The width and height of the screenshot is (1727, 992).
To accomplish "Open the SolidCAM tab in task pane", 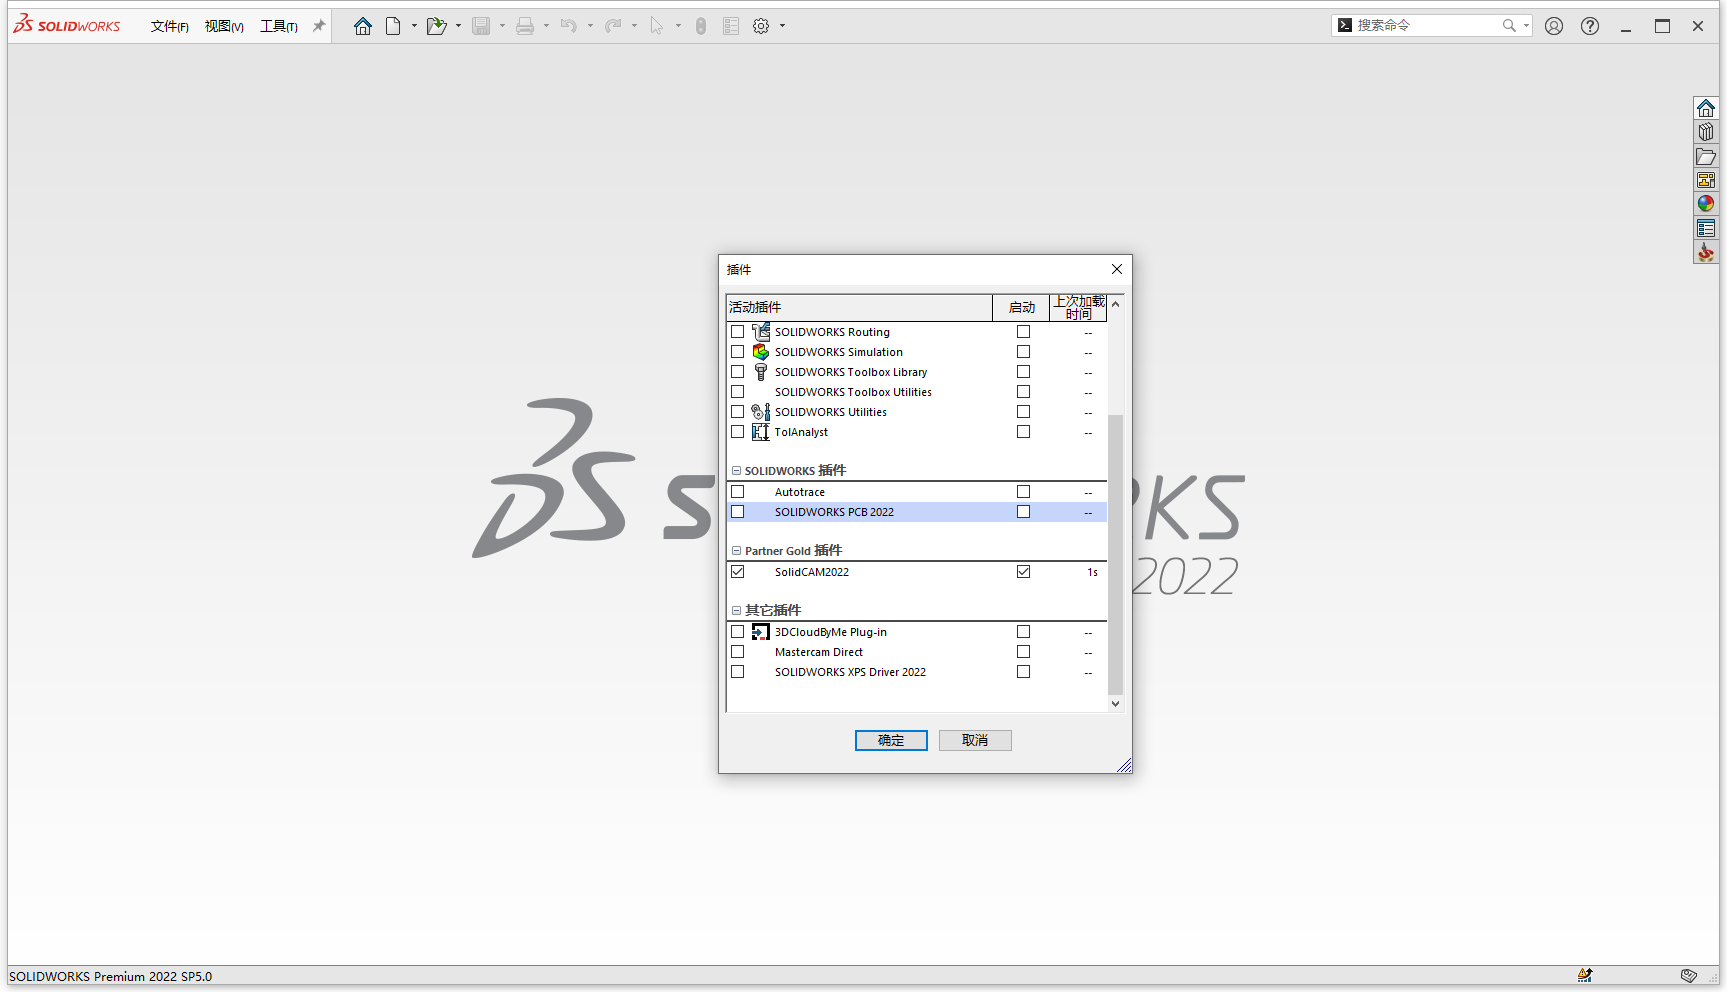I will (1706, 252).
